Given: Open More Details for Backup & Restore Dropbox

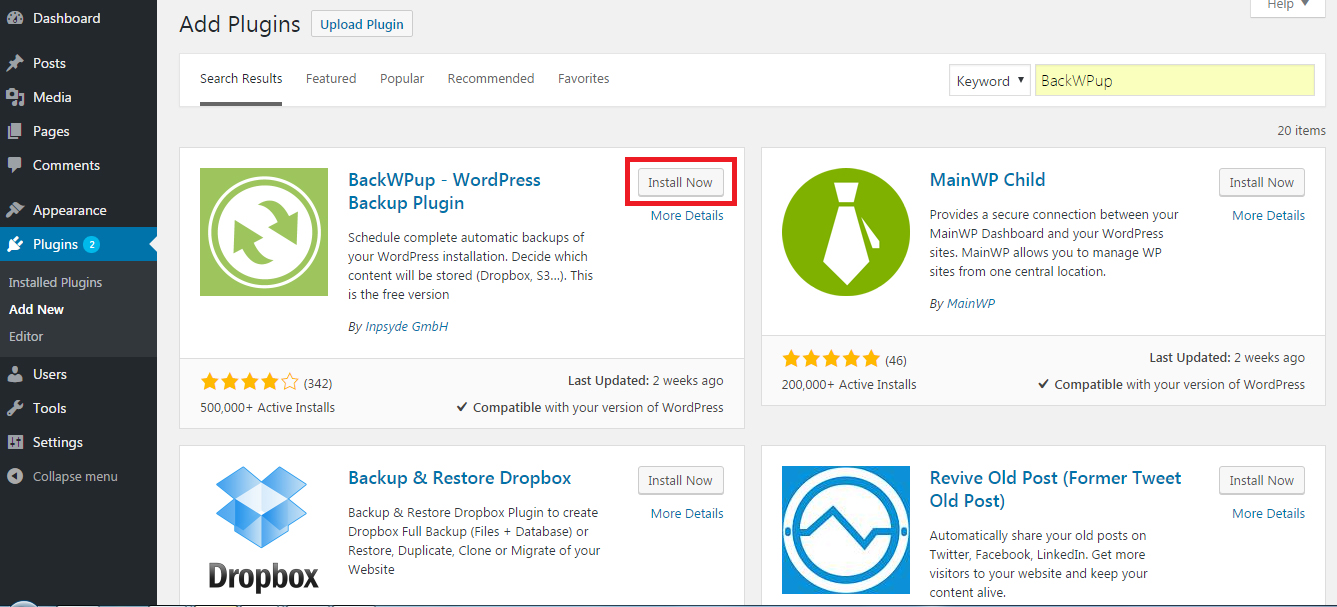Looking at the screenshot, I should 687,514.
